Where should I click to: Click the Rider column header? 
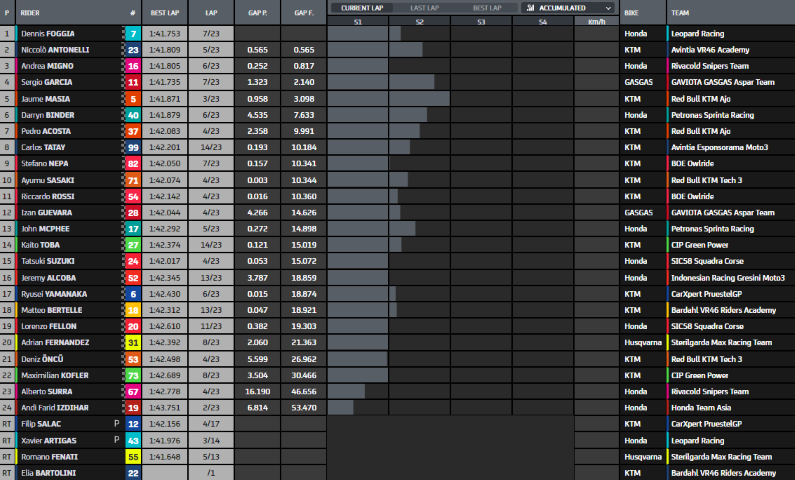coord(31,14)
